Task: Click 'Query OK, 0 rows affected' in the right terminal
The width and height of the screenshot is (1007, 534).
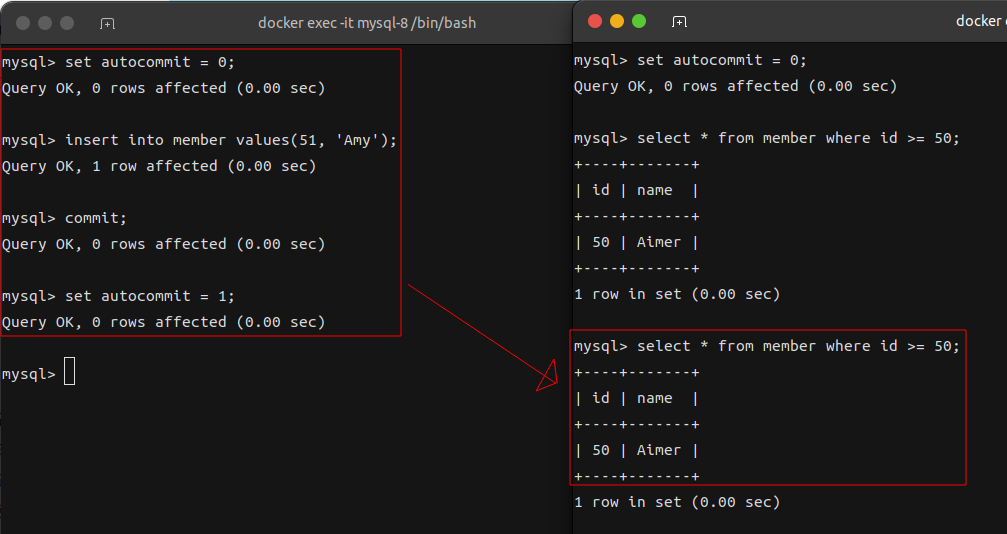Action: click(x=735, y=86)
